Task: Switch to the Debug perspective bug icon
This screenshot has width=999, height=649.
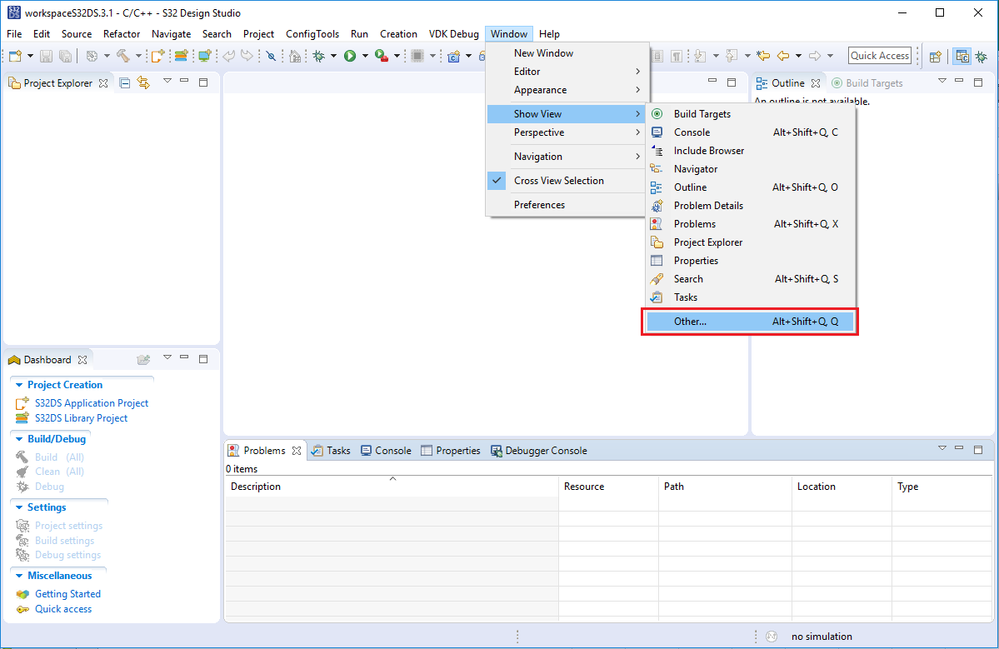Action: [x=981, y=57]
